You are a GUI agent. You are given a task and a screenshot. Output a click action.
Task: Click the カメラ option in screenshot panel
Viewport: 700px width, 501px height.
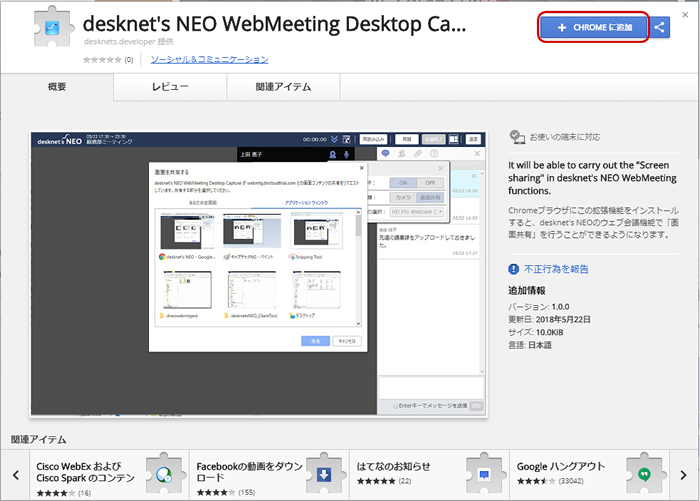click(403, 197)
